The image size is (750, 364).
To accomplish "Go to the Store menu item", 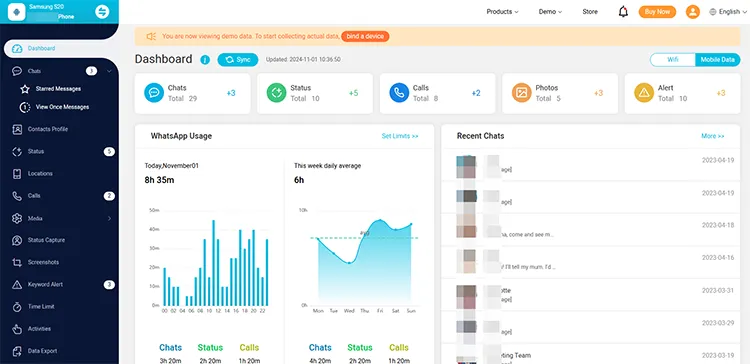I will click(x=590, y=12).
